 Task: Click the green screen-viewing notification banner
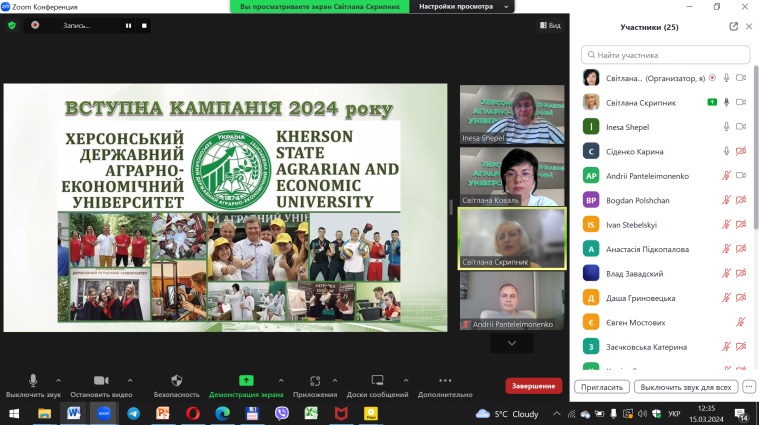coord(320,7)
